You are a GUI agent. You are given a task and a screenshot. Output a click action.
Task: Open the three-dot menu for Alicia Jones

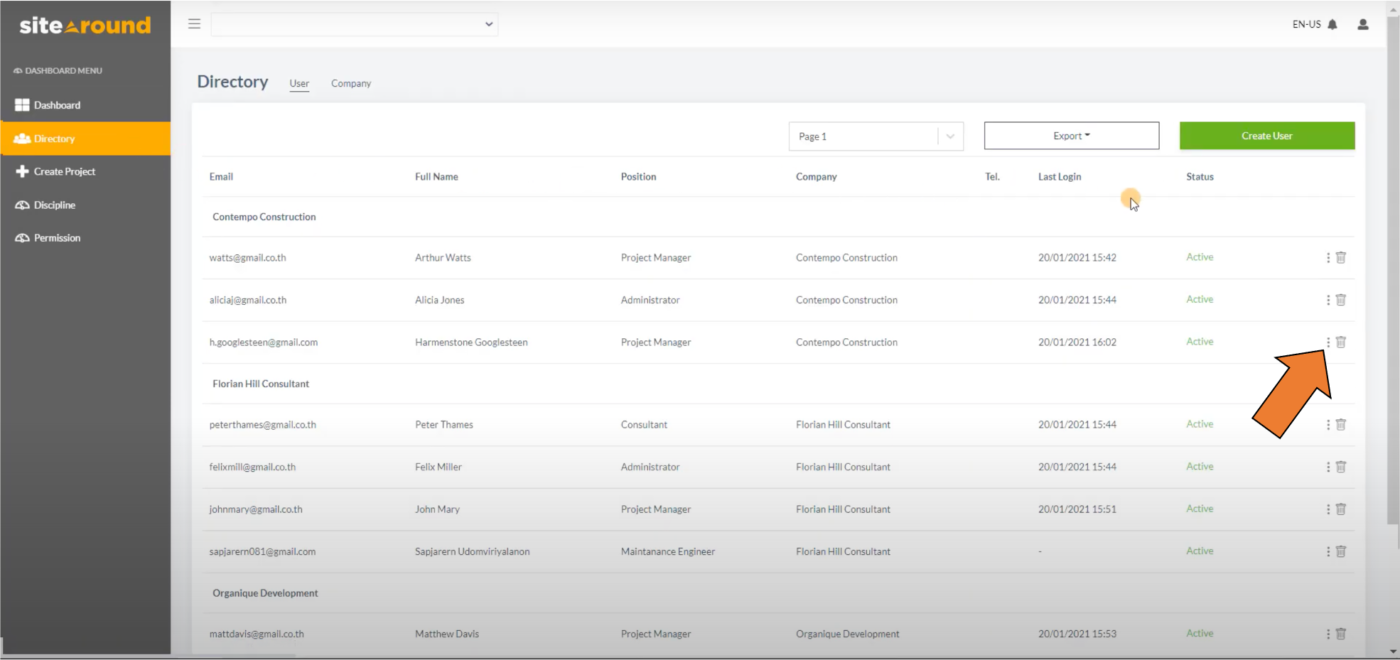1329,299
